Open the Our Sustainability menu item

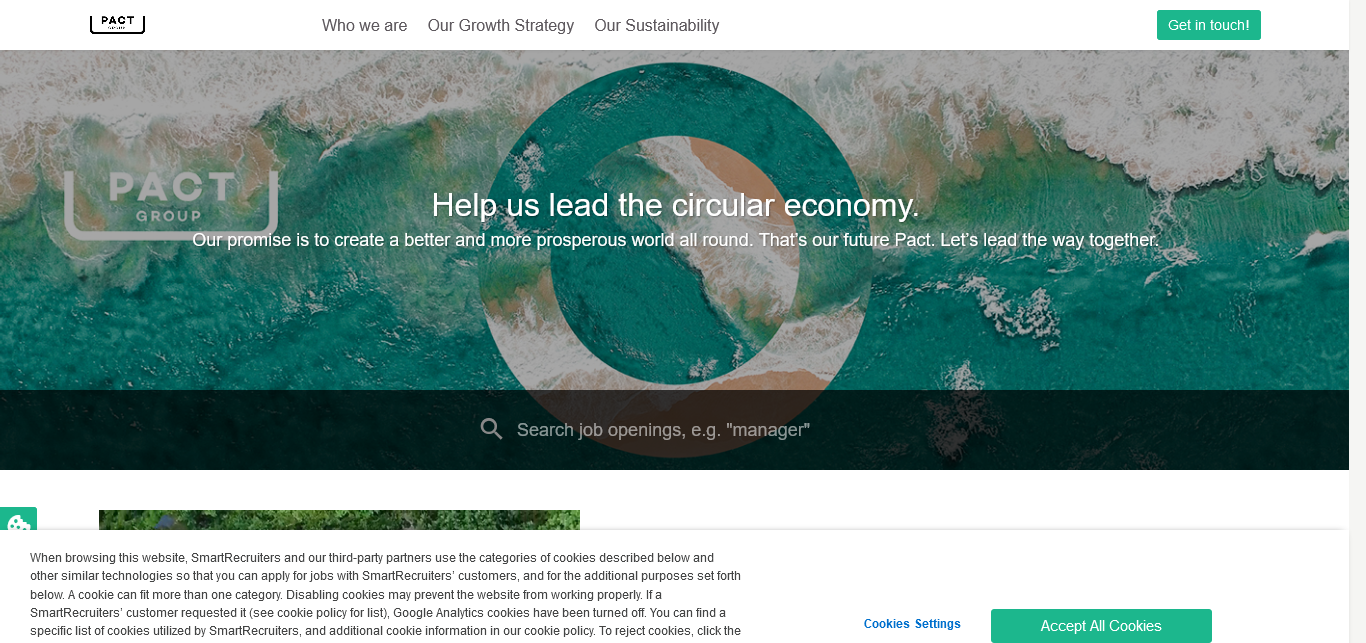pos(657,26)
